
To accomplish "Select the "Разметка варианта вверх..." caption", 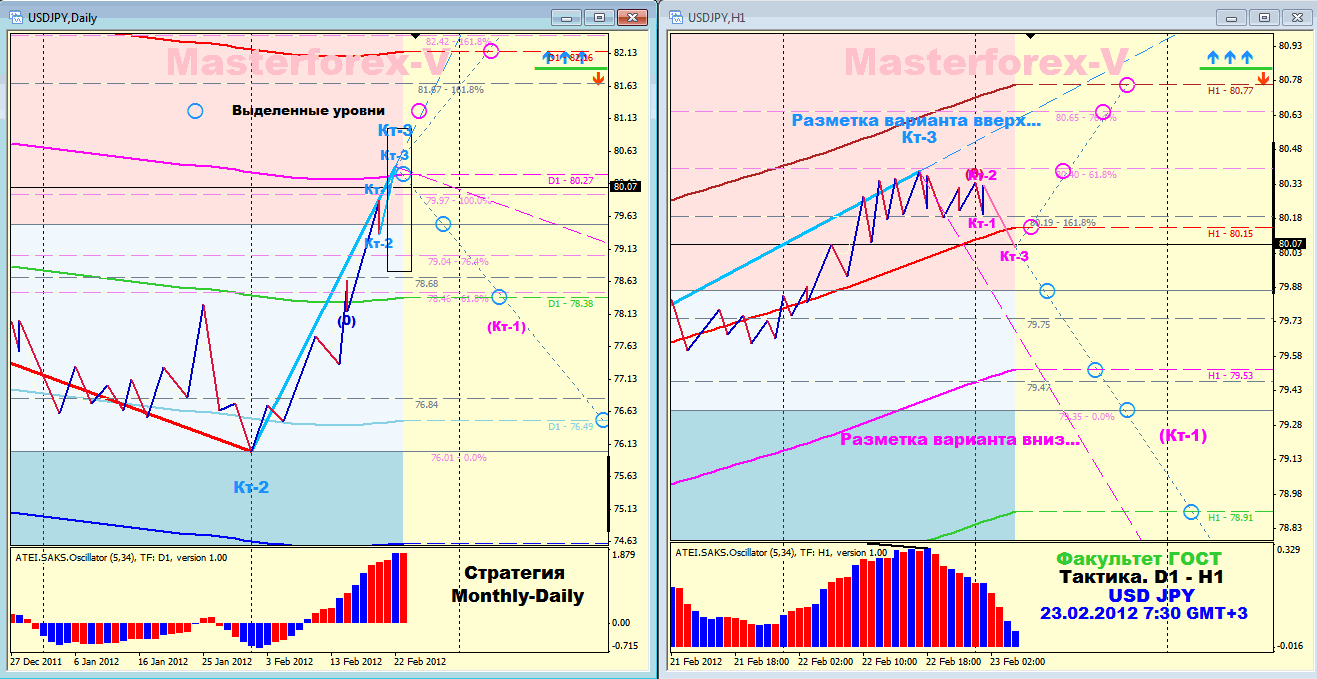I will pyautogui.click(x=916, y=120).
